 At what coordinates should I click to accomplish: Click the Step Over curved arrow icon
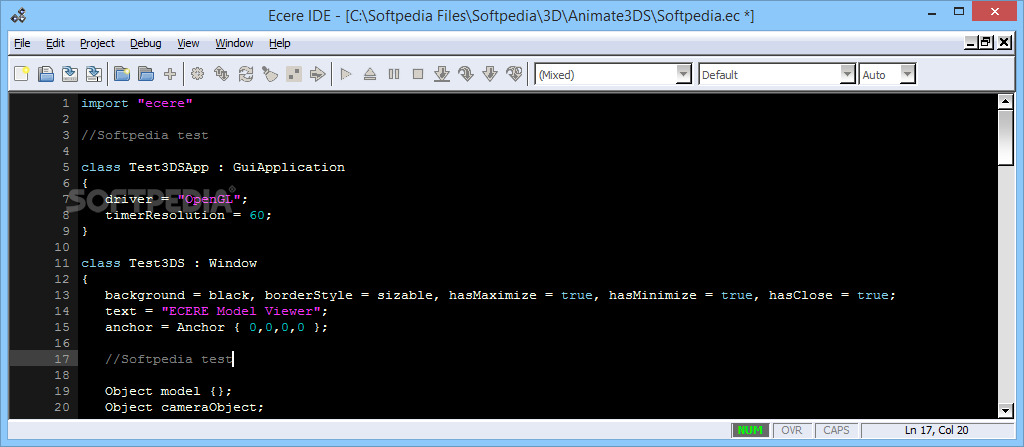pos(466,74)
